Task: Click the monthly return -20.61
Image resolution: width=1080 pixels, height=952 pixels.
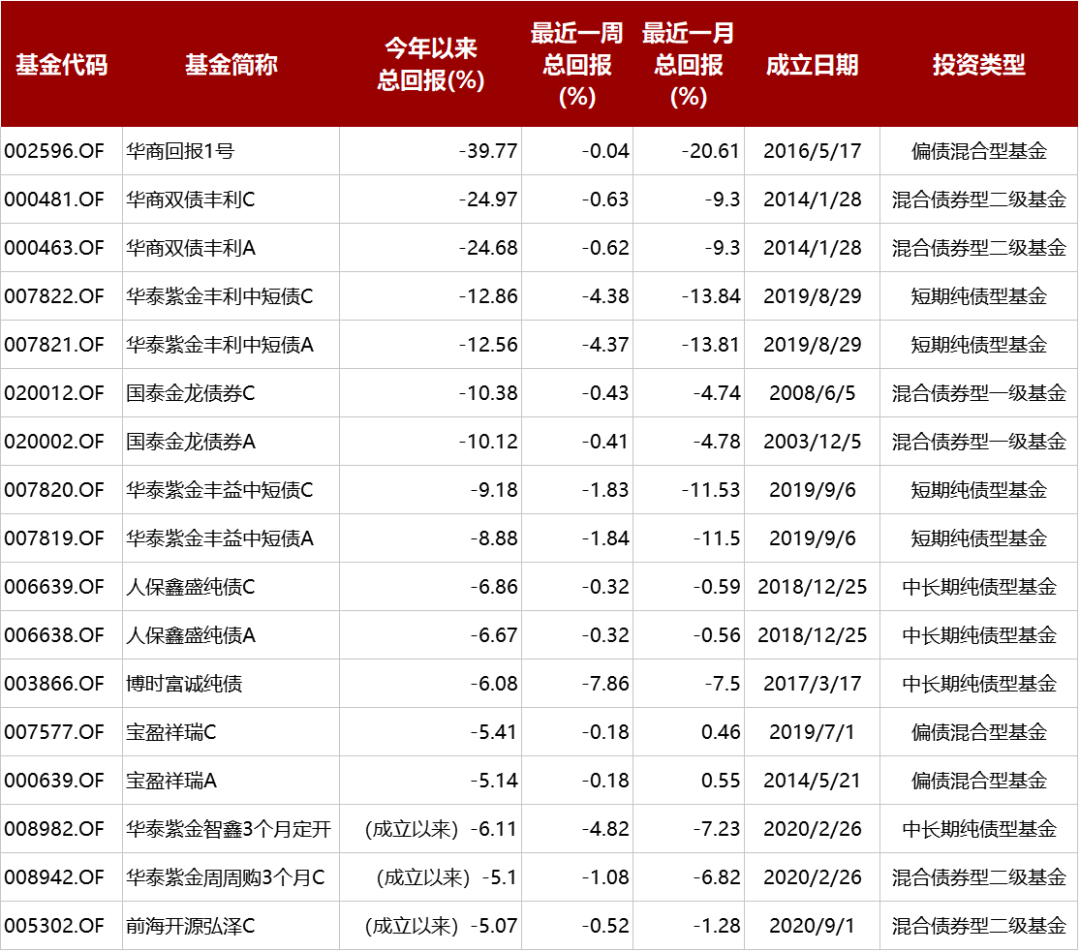Action: (711, 151)
